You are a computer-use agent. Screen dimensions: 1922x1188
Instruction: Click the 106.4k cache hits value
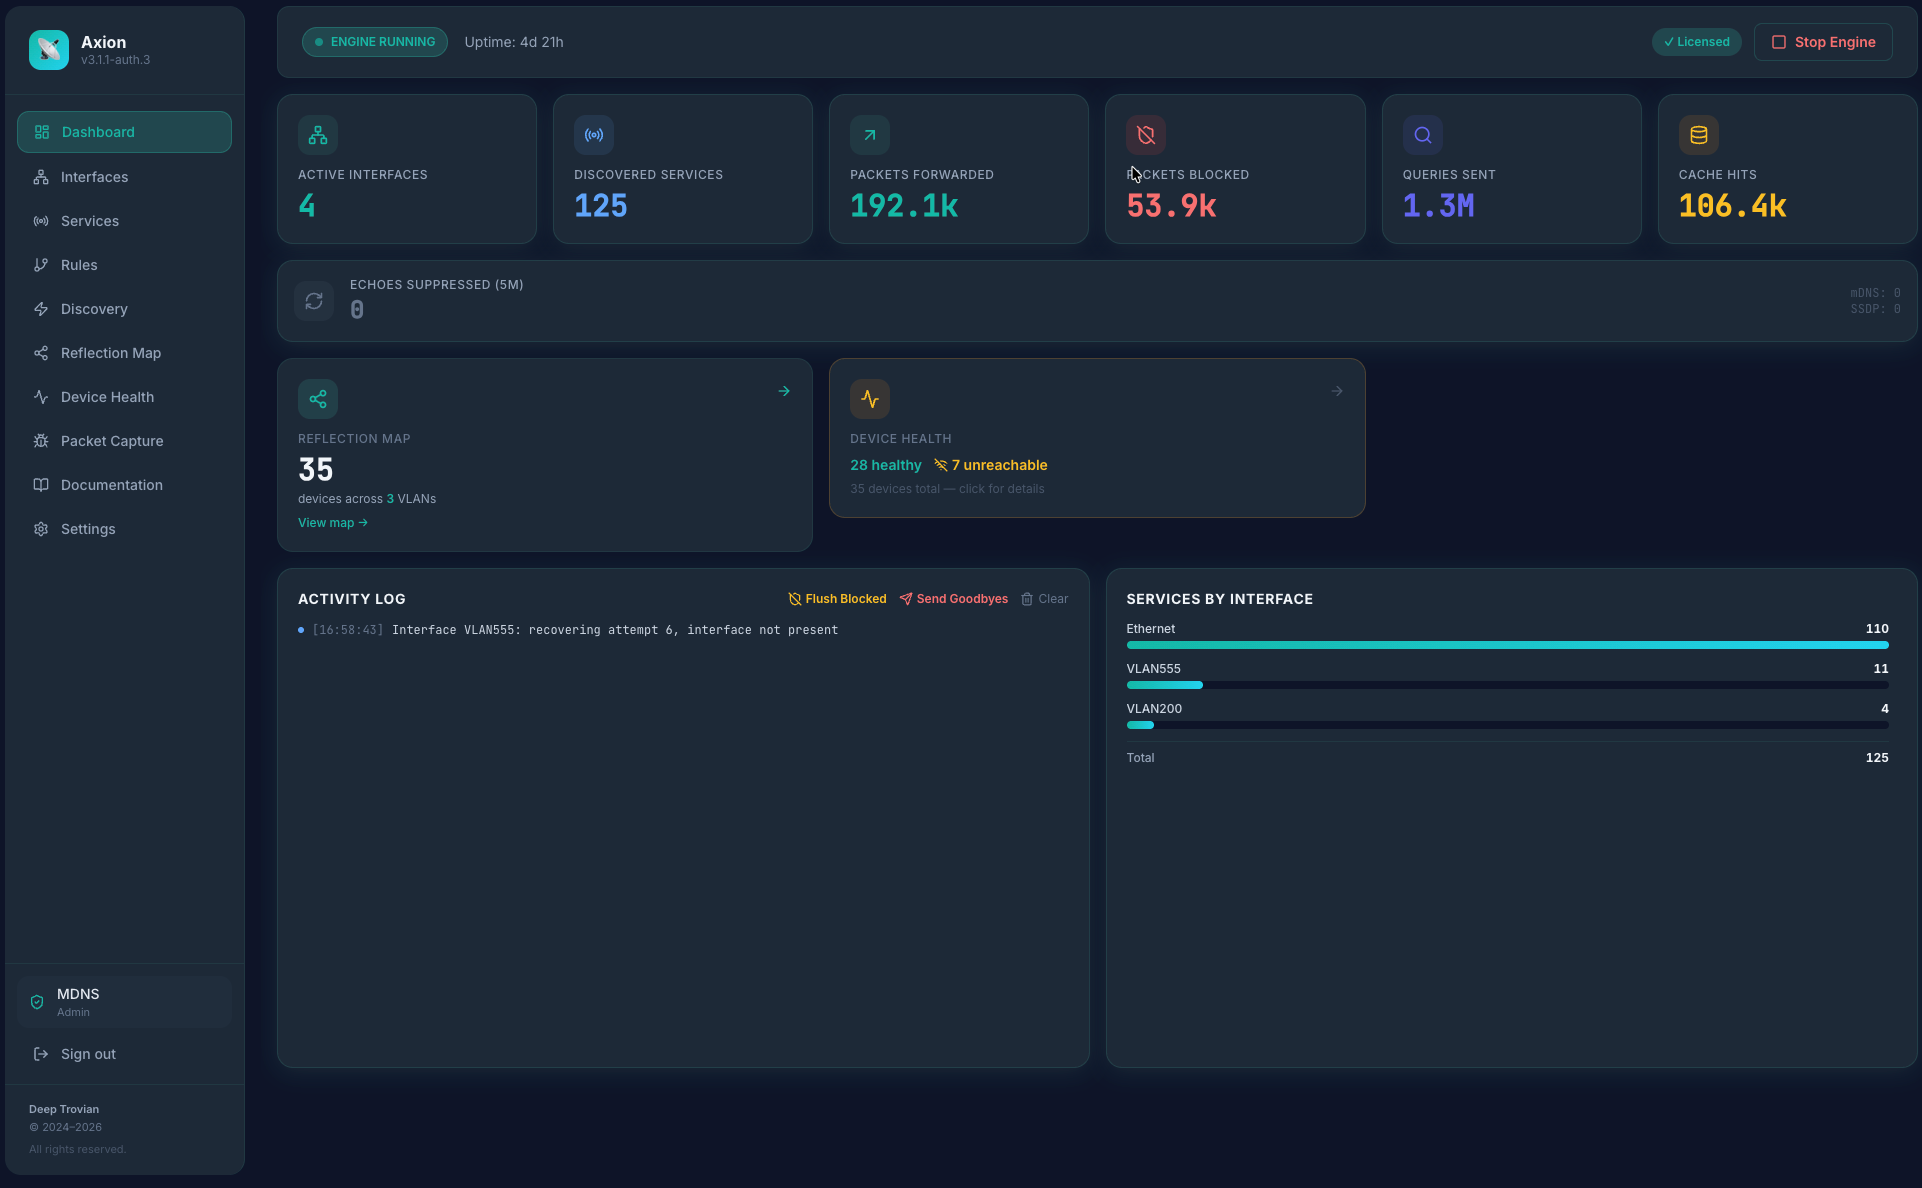(1732, 206)
